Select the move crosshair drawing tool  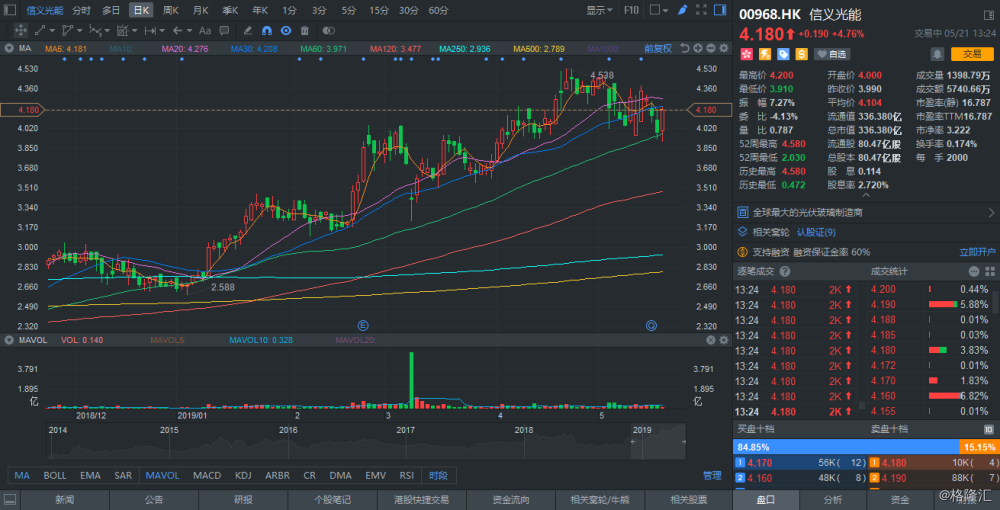click(20, 30)
